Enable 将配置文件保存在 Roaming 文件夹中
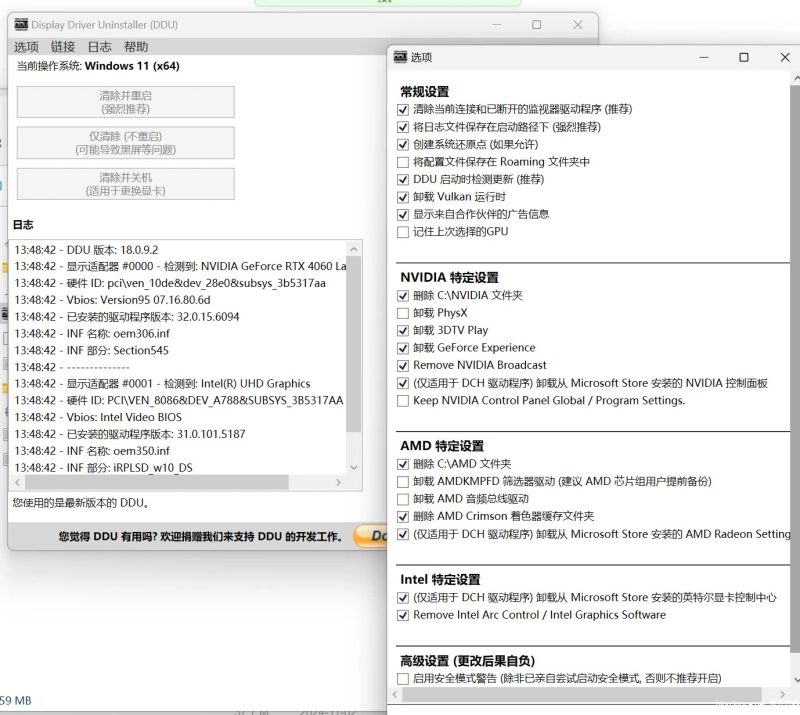The image size is (800, 715). (403, 162)
